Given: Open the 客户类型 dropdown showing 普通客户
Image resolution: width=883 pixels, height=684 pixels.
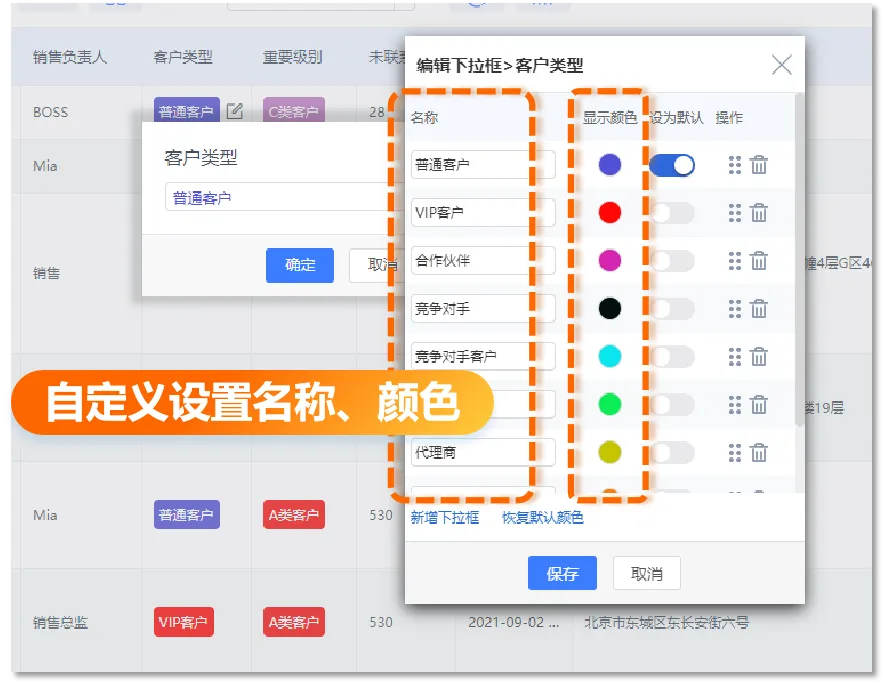Looking at the screenshot, I should [x=275, y=198].
